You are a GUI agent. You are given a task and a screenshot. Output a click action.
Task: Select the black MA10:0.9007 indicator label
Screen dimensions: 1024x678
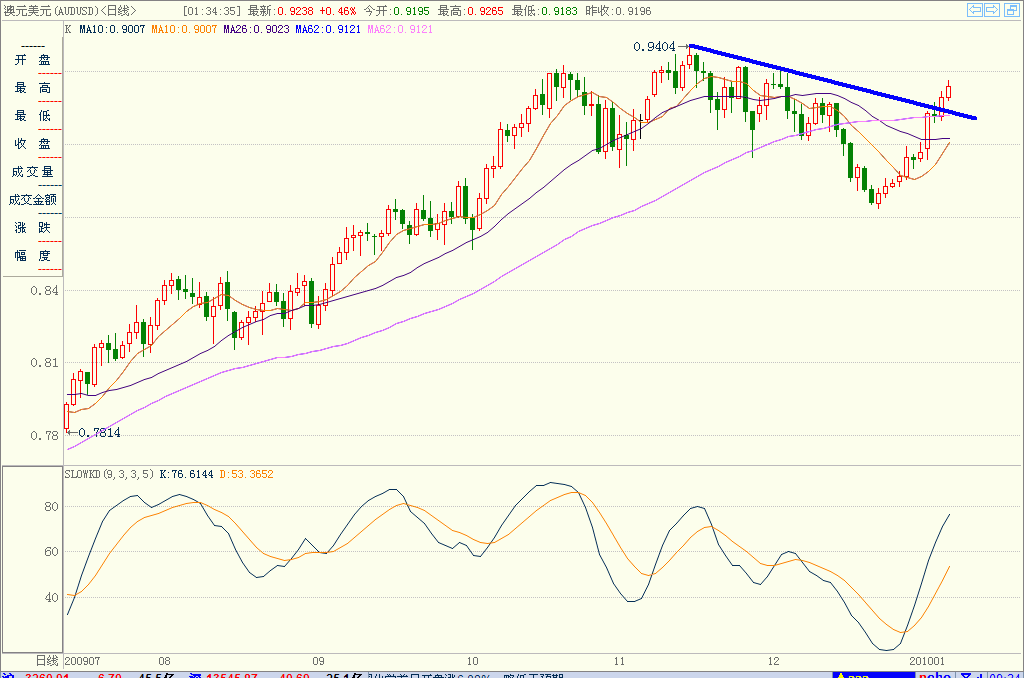(112, 29)
